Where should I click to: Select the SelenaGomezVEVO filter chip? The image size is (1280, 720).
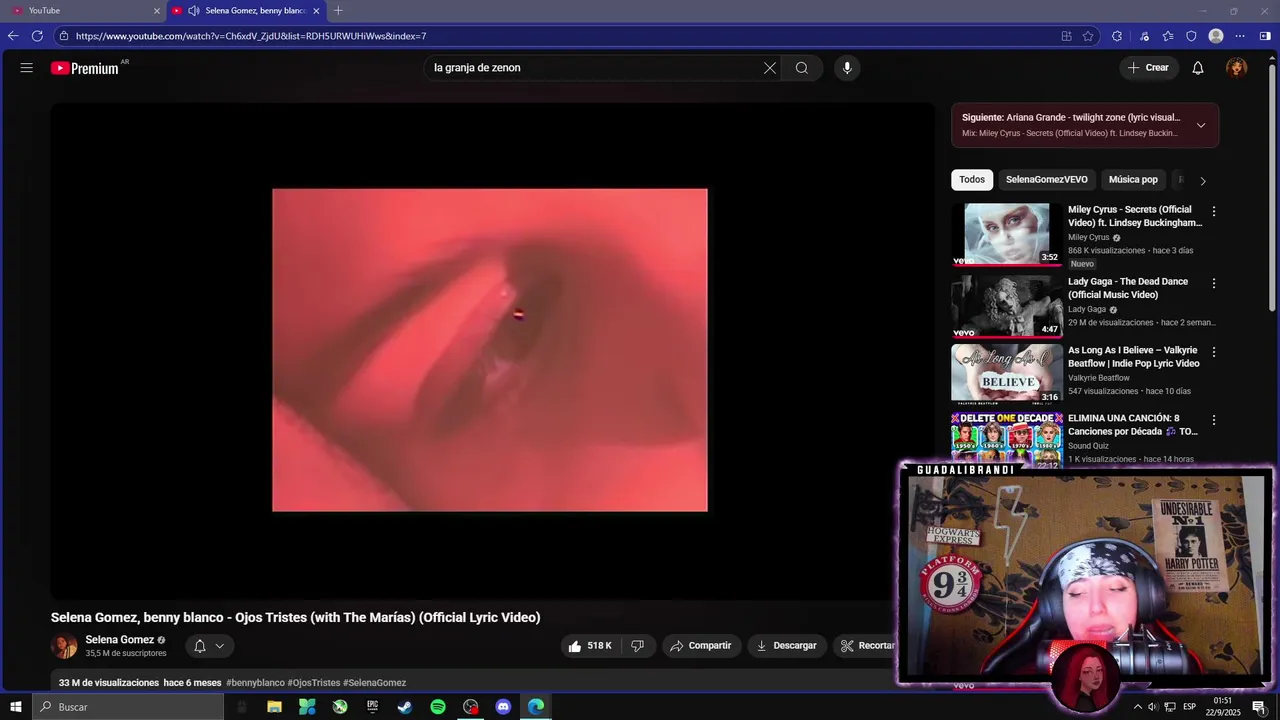click(x=1046, y=180)
